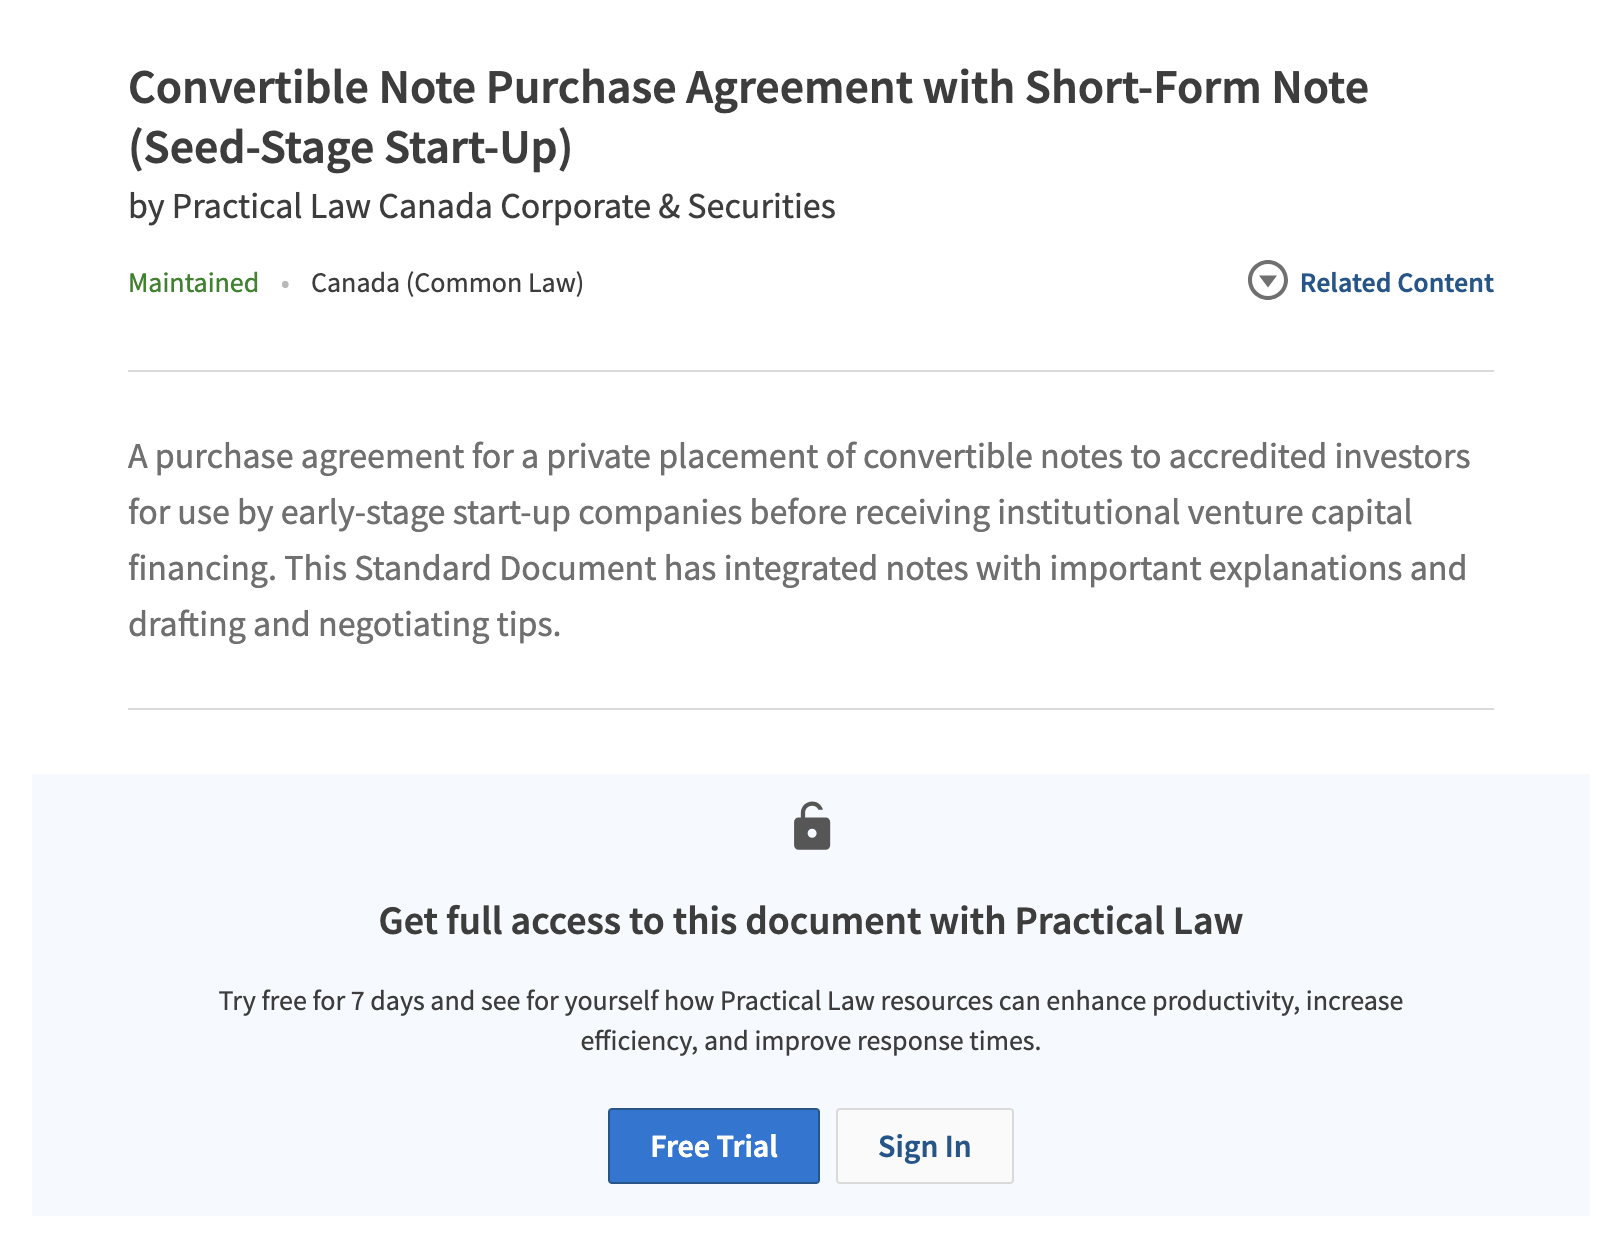Image resolution: width=1624 pixels, height=1252 pixels.
Task: Click the "Get full access" heading
Action: (810, 921)
